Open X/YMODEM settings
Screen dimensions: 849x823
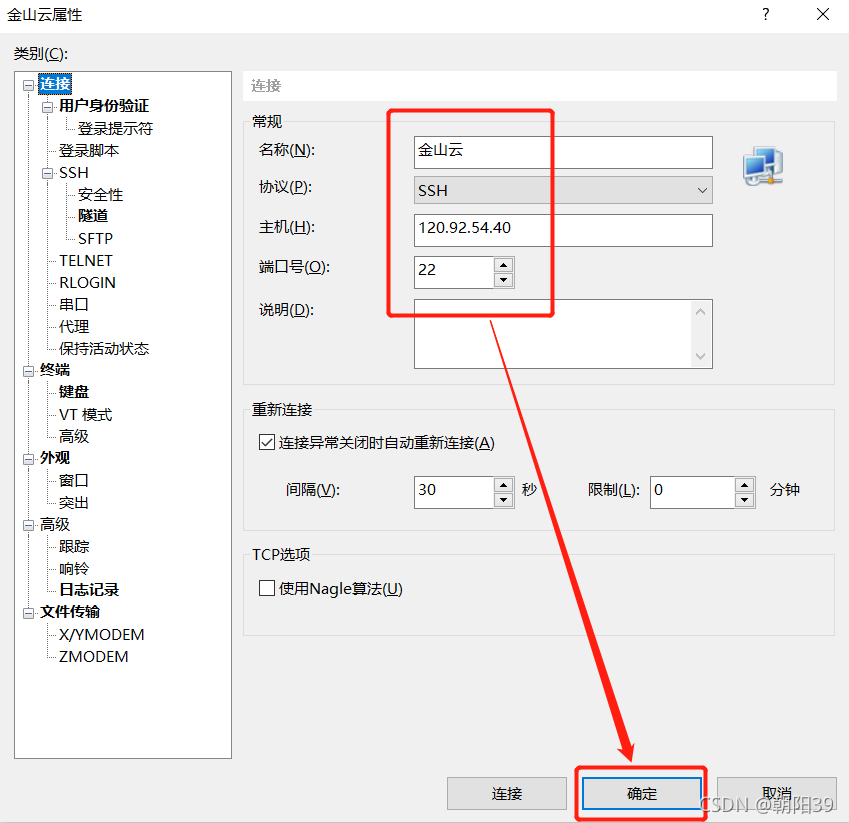[x=102, y=634]
